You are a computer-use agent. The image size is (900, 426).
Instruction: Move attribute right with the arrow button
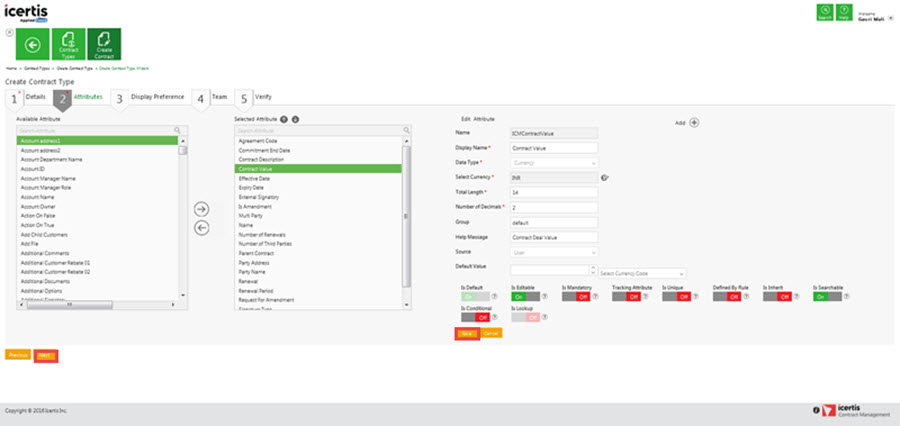[201, 209]
